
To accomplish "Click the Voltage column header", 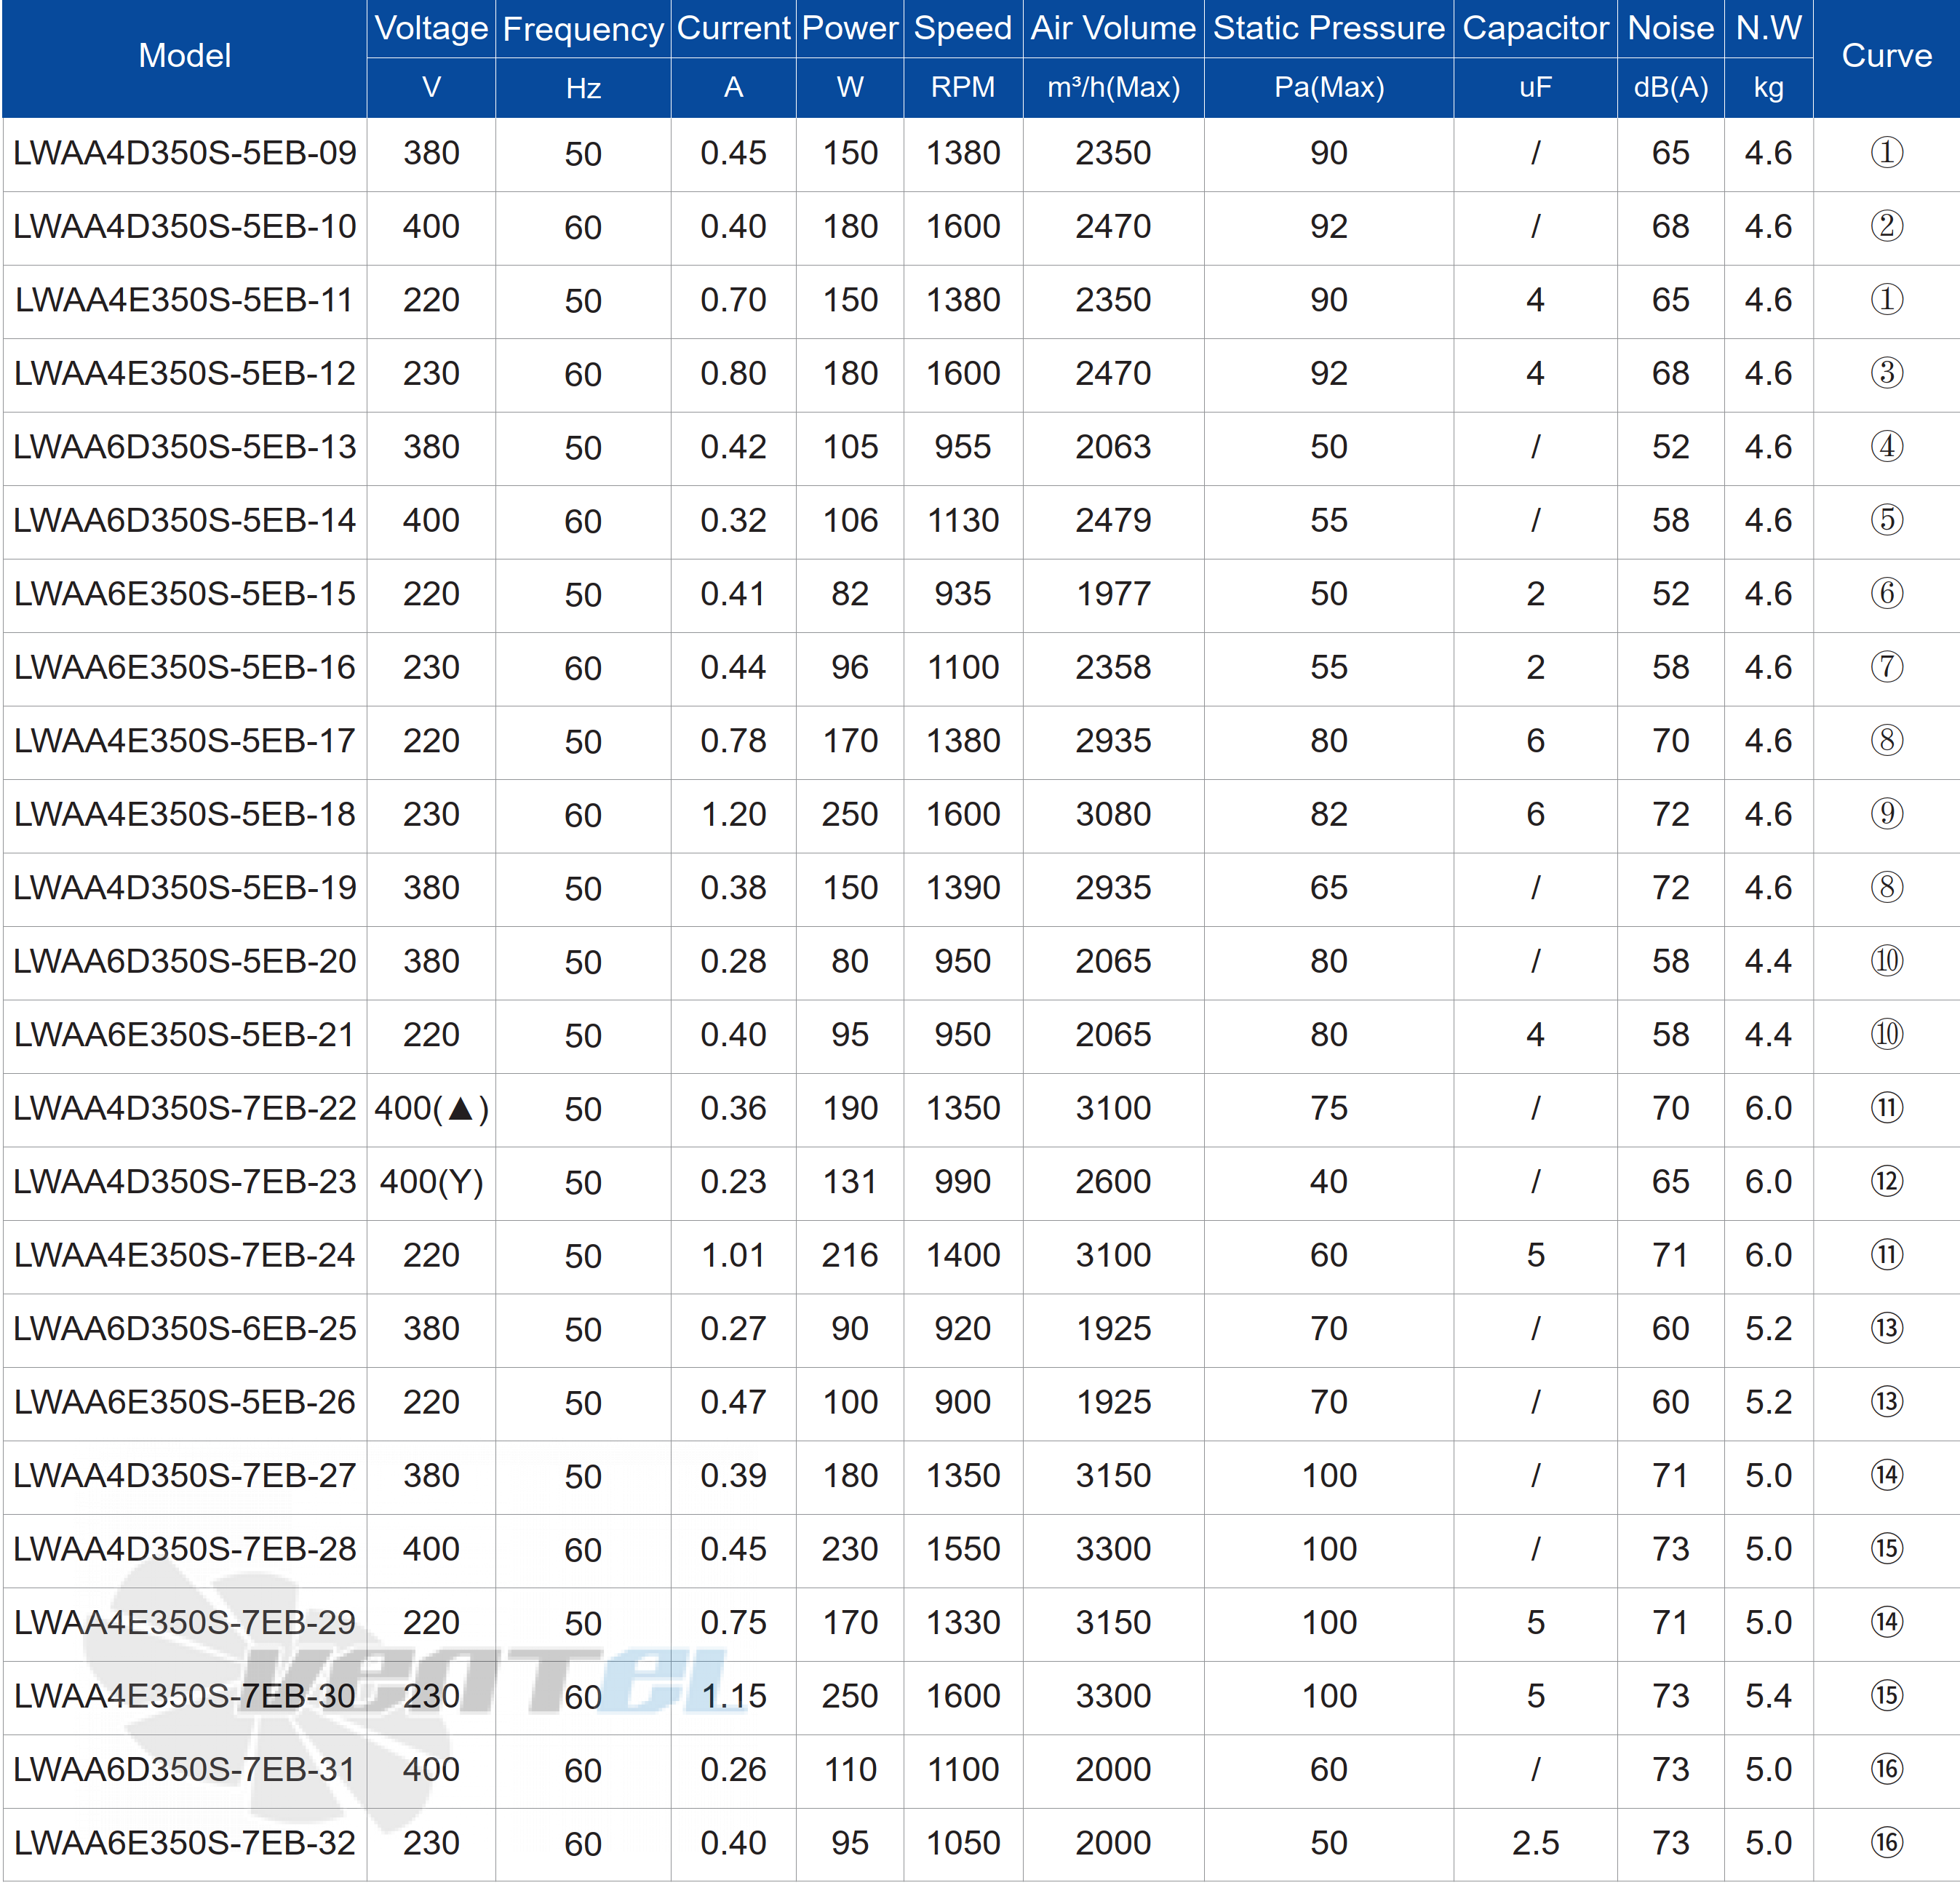I will tap(402, 26).
